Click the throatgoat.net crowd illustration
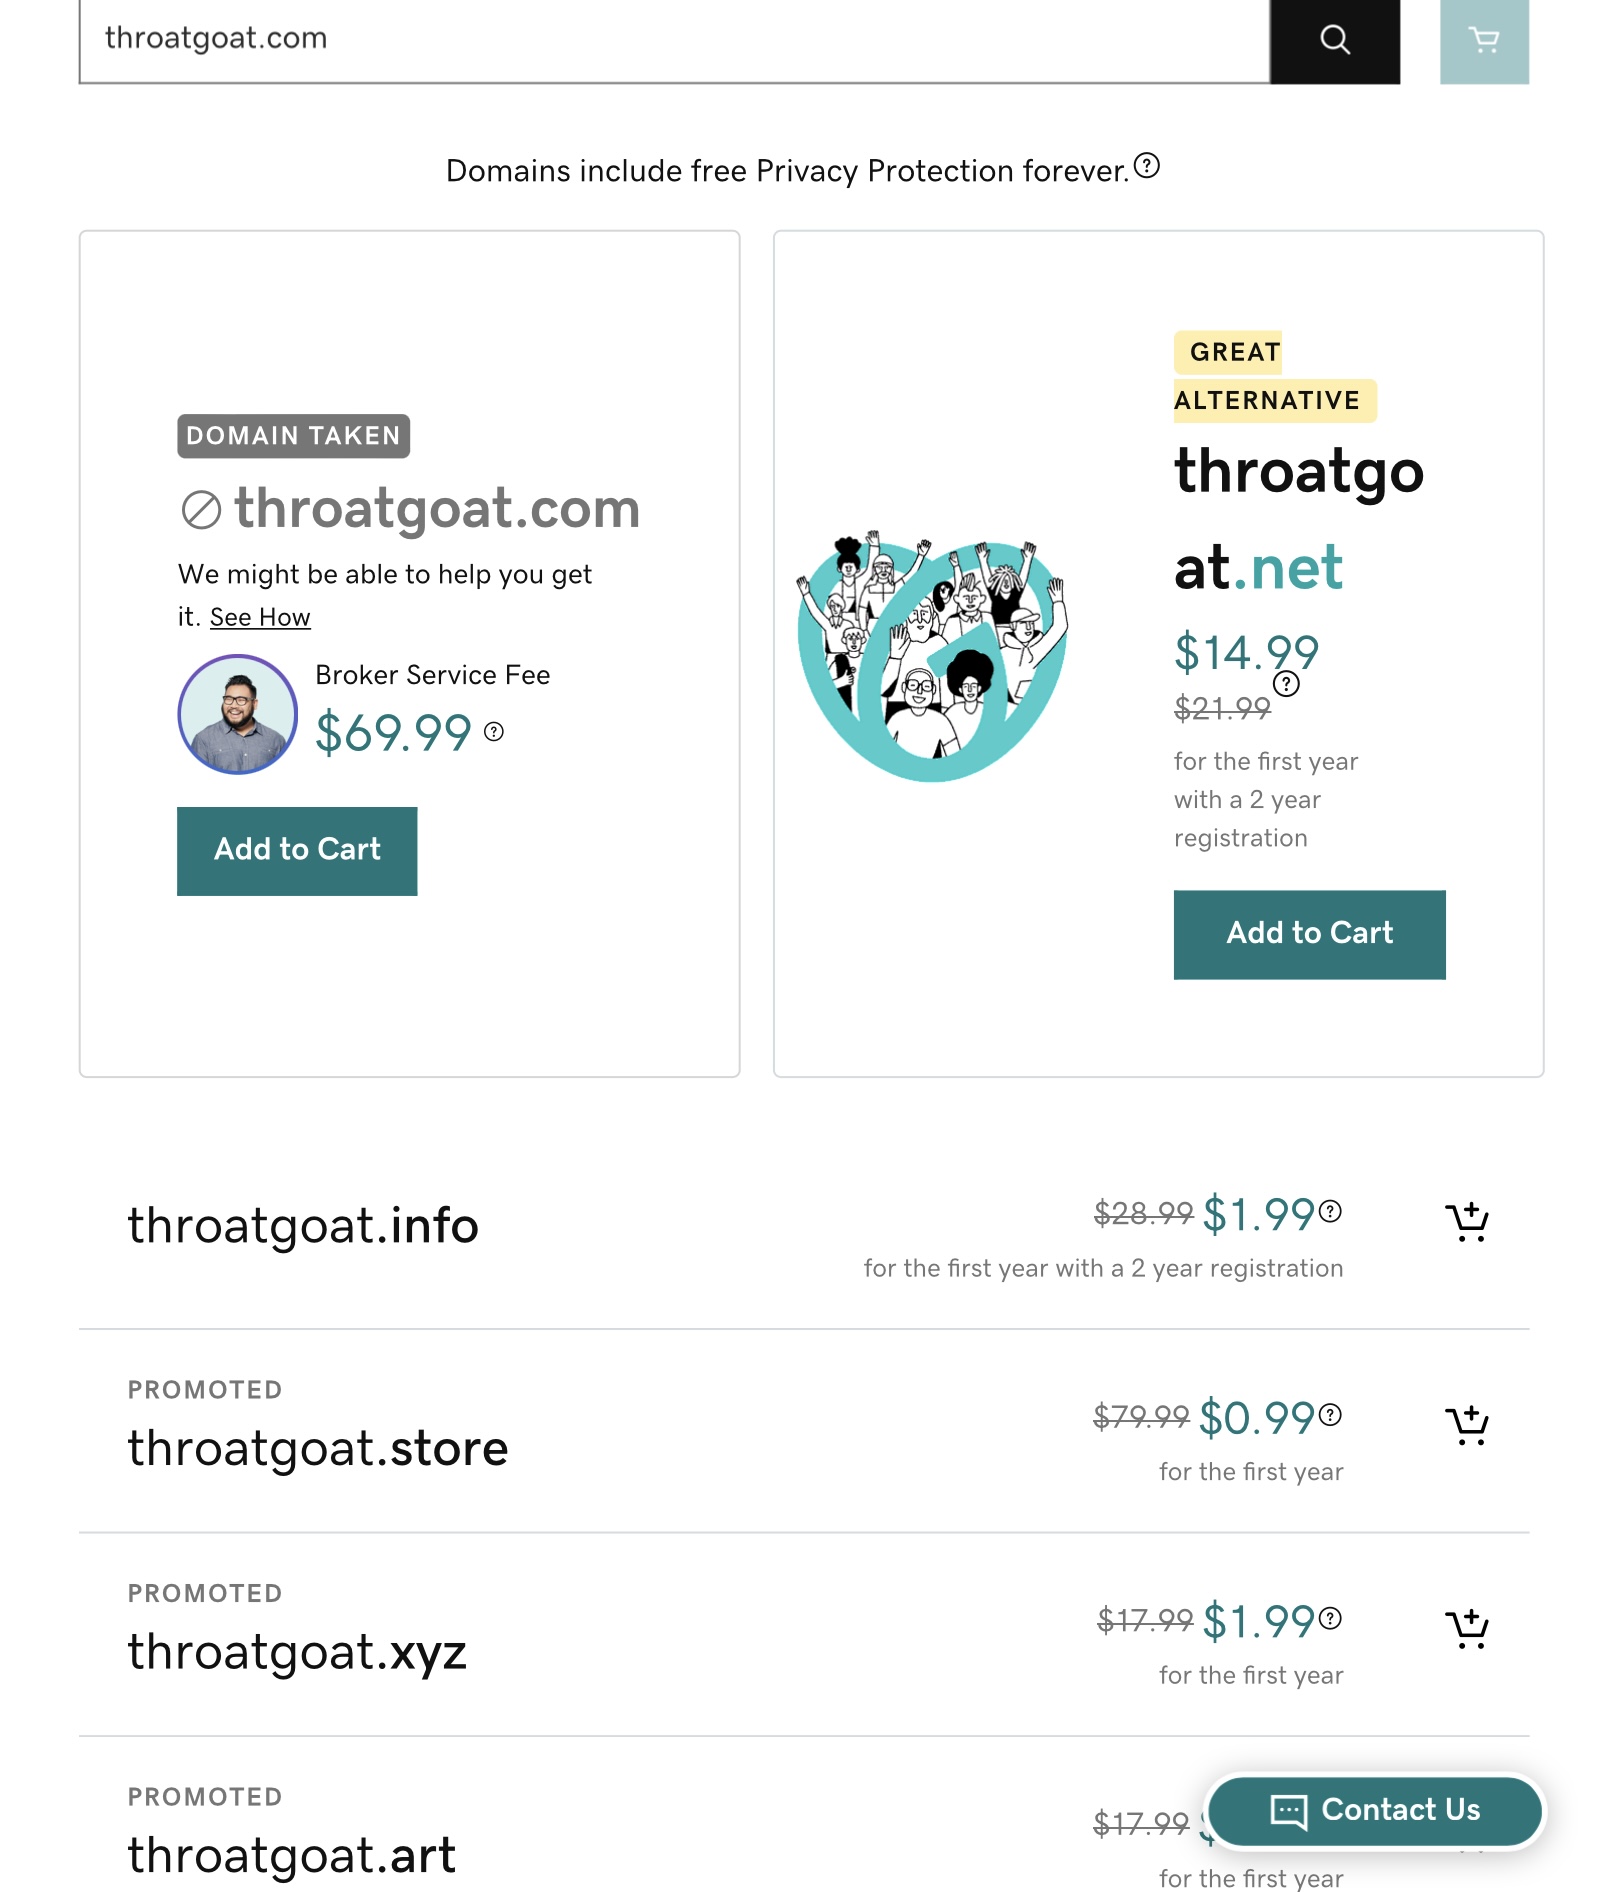Image resolution: width=1620 pixels, height=1892 pixels. (x=932, y=656)
